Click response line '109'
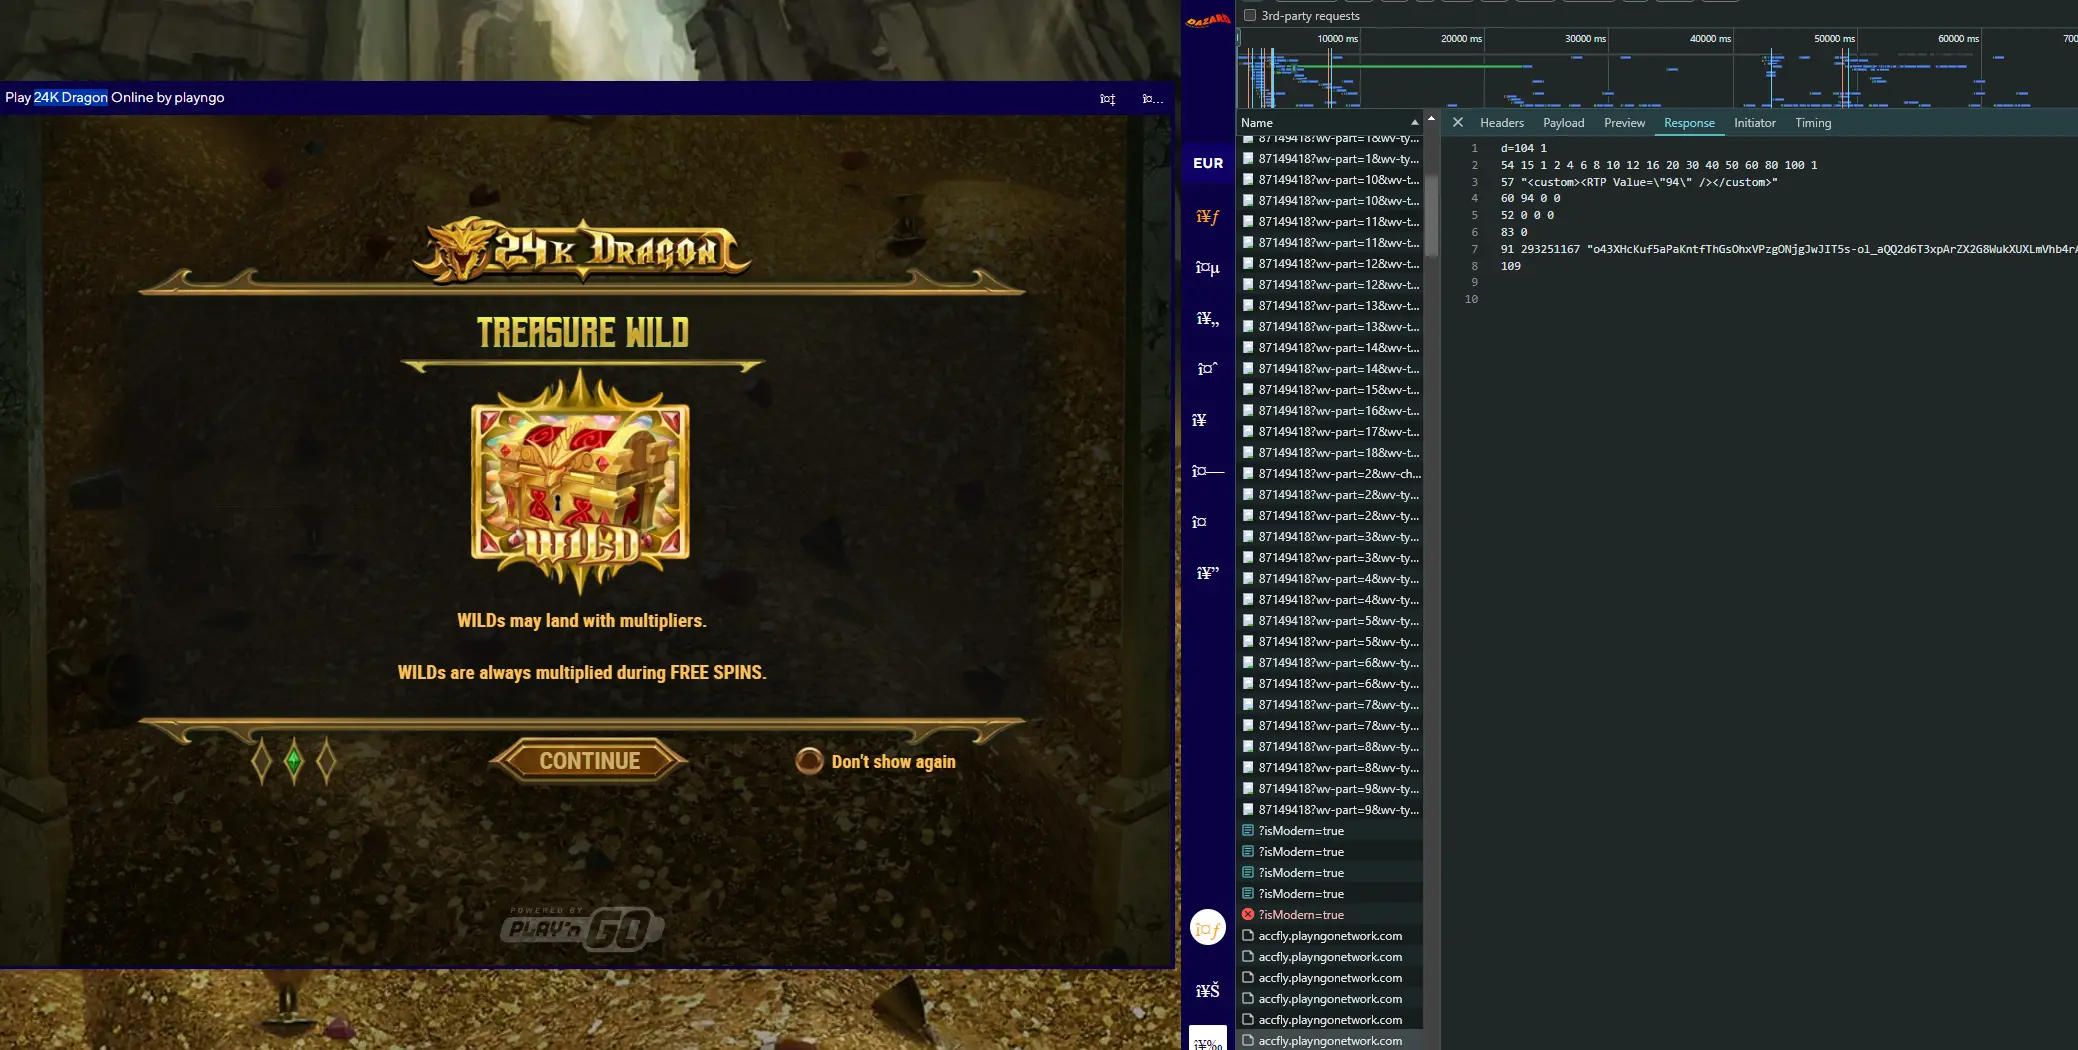This screenshot has height=1050, width=2078. pyautogui.click(x=1510, y=266)
